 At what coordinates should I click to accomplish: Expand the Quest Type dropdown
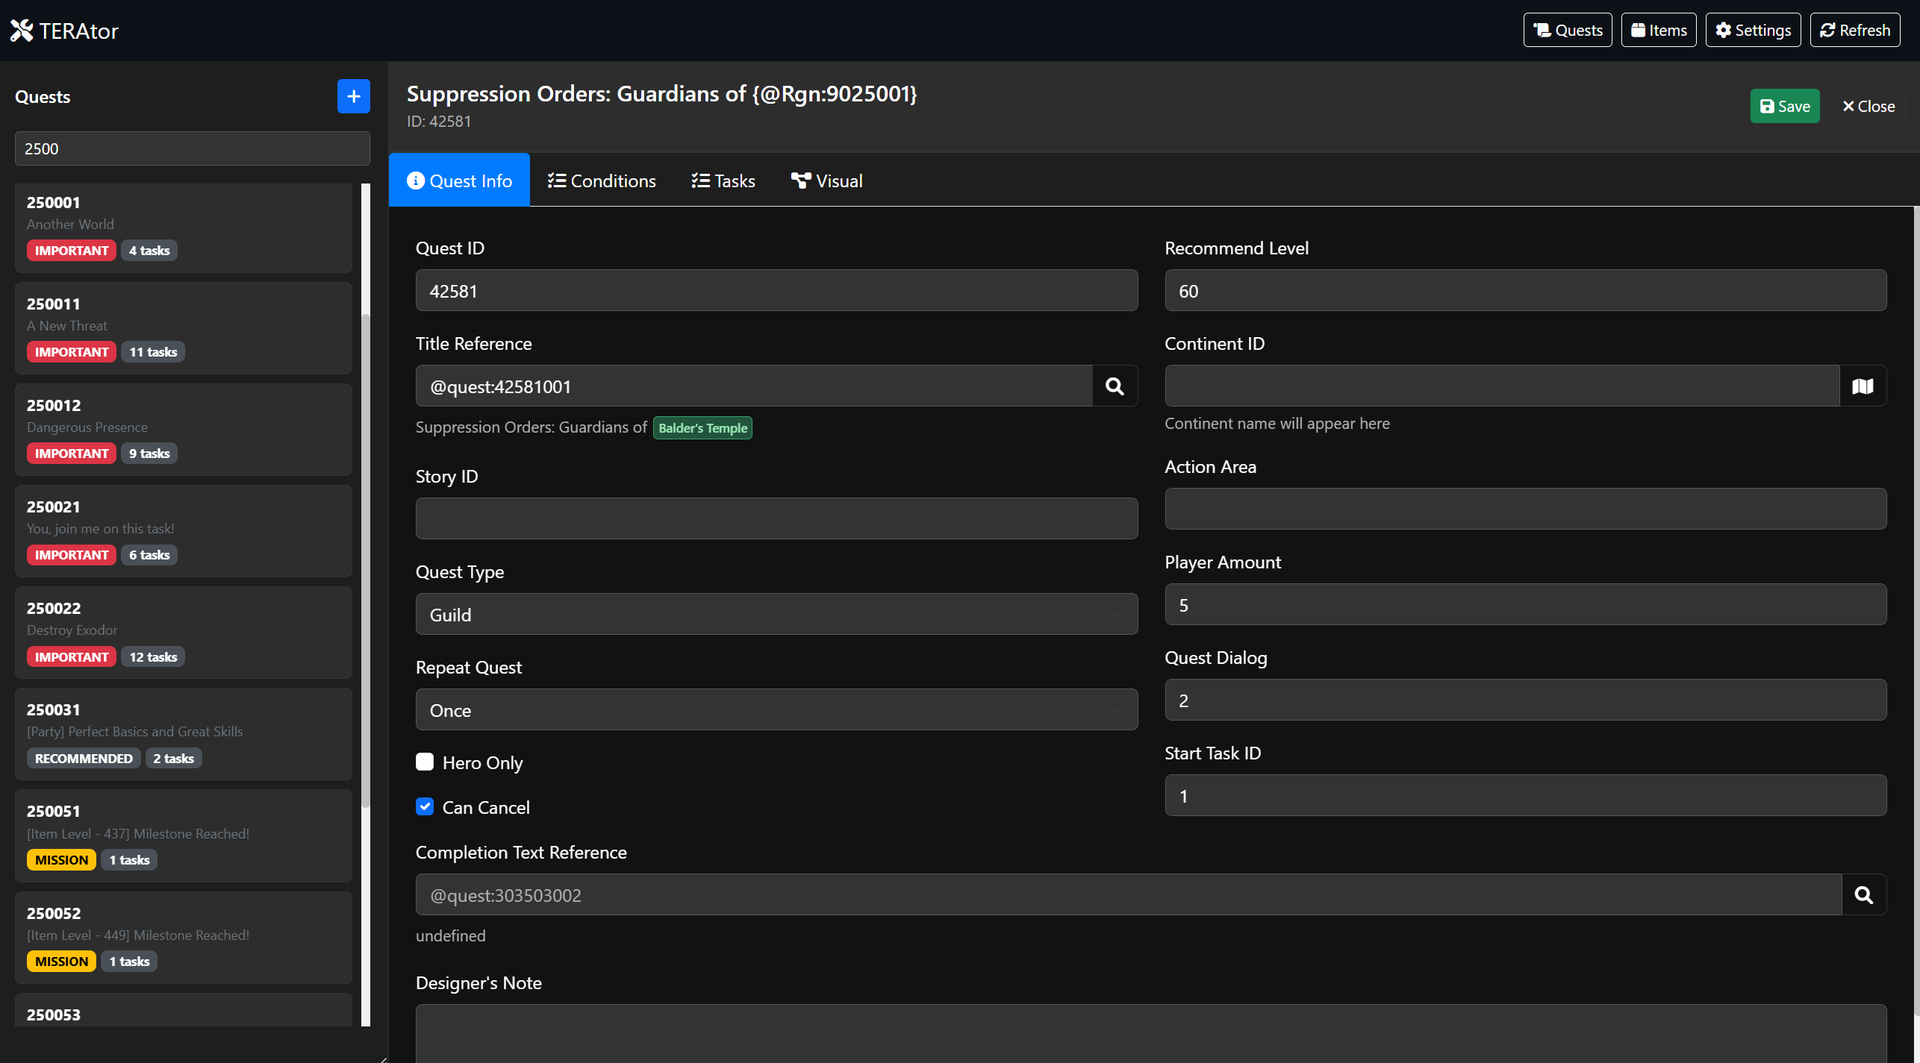tap(776, 614)
